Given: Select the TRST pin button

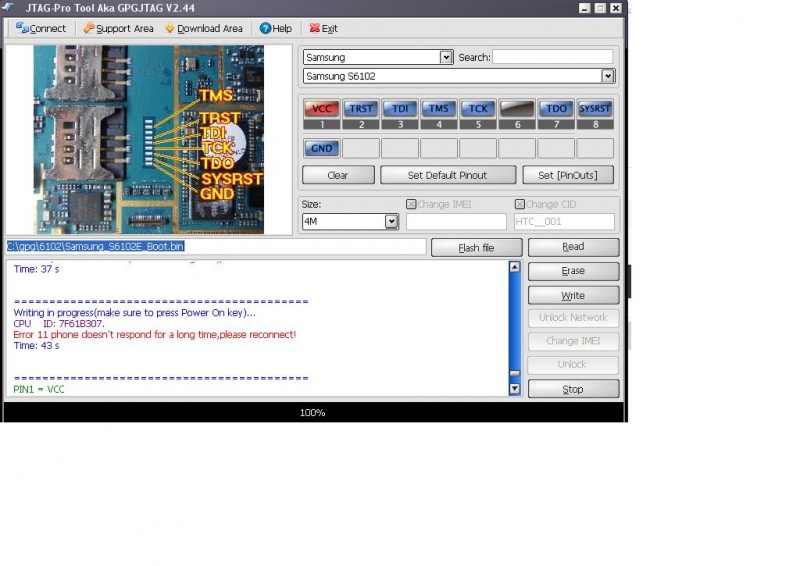Looking at the screenshot, I should pos(361,109).
